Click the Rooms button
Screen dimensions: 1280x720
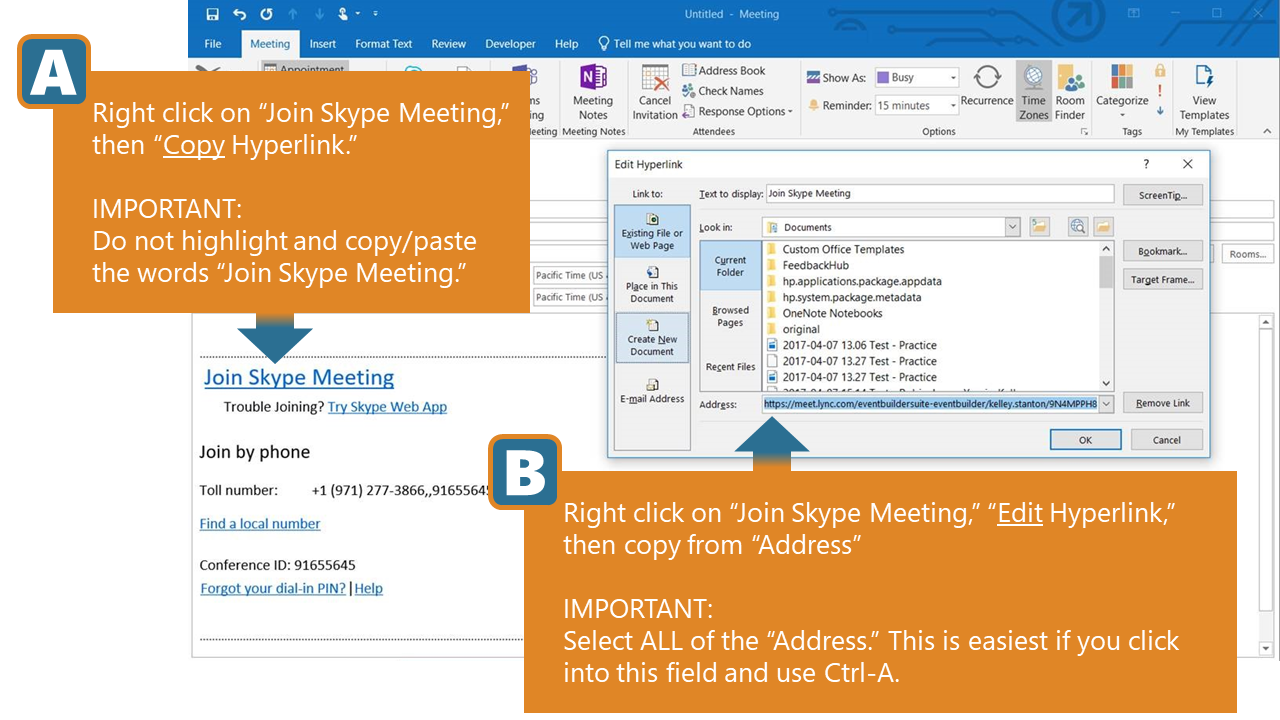[x=1247, y=254]
